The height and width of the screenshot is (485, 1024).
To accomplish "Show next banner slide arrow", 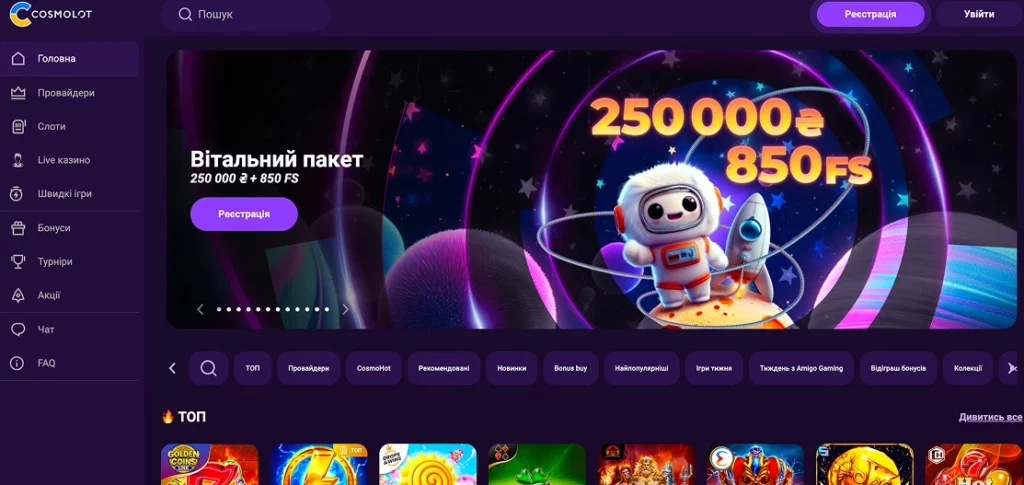I will coord(345,309).
